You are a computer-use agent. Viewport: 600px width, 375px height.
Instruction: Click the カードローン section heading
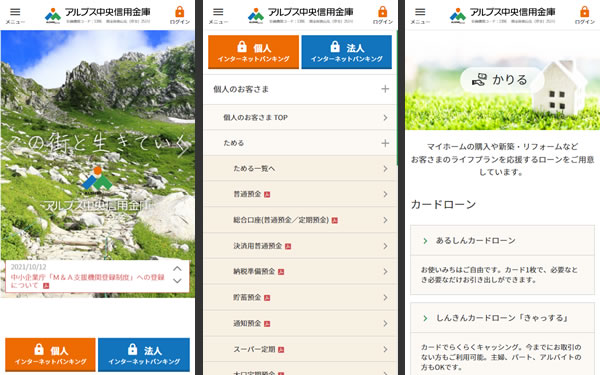[x=443, y=204]
